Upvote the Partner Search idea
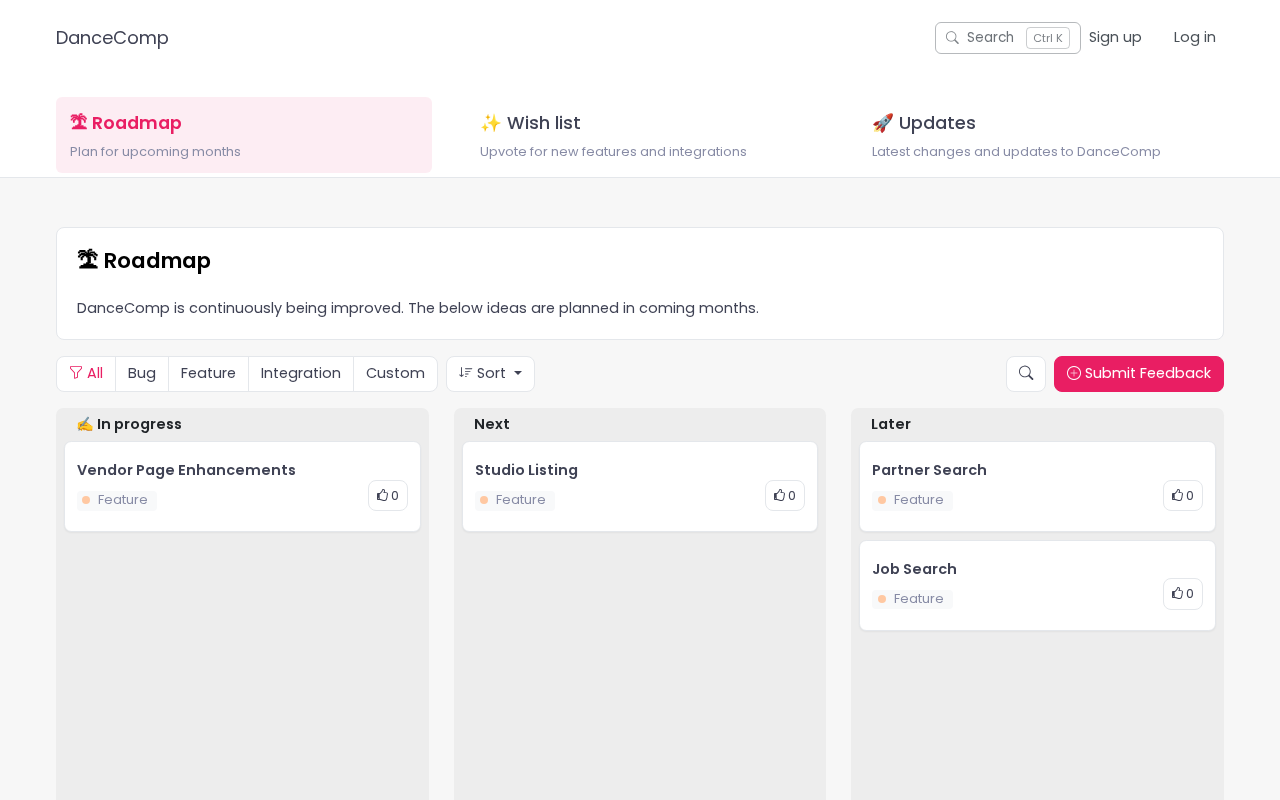1280x800 pixels. 1183,496
